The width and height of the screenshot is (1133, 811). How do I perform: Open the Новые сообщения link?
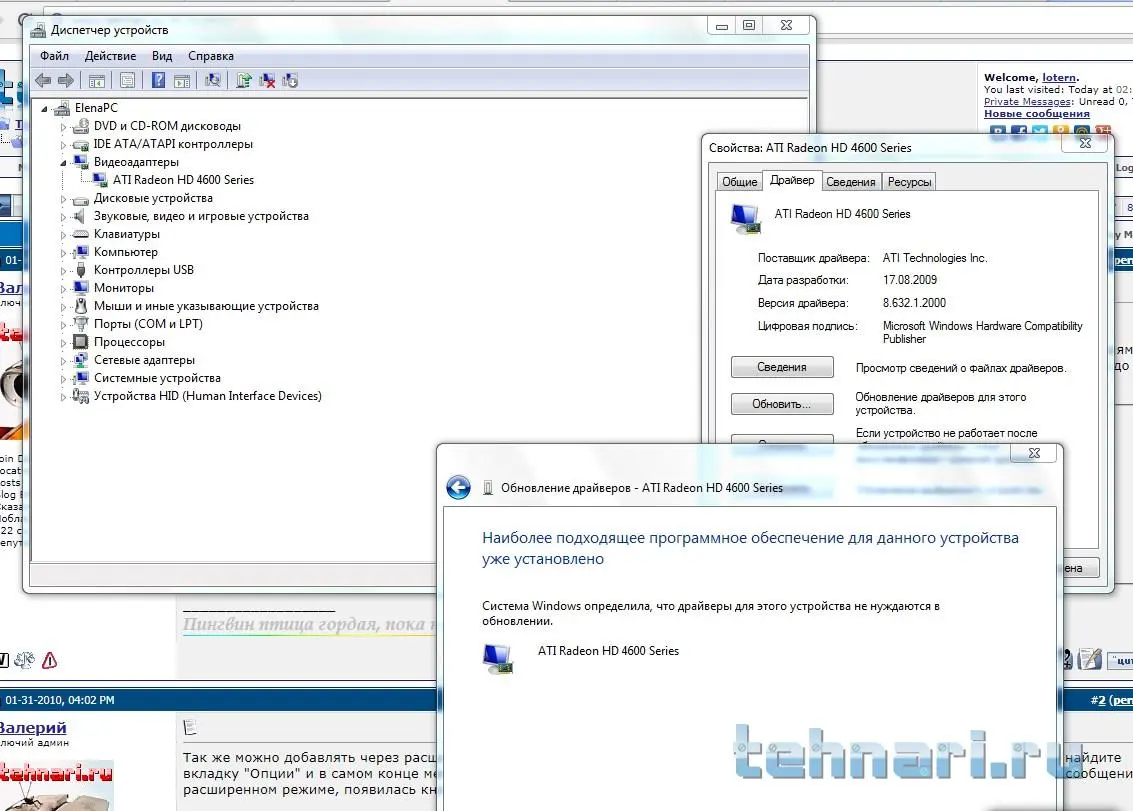[x=1036, y=113]
